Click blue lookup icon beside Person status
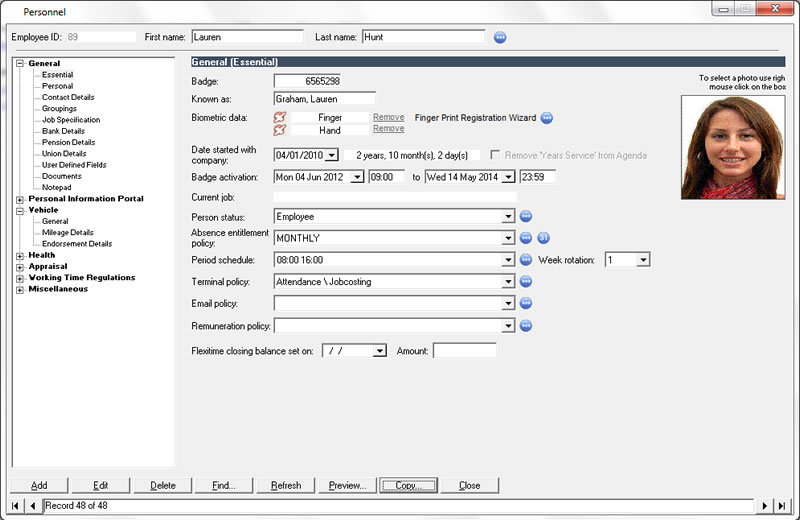The width and height of the screenshot is (800, 520). tap(526, 216)
